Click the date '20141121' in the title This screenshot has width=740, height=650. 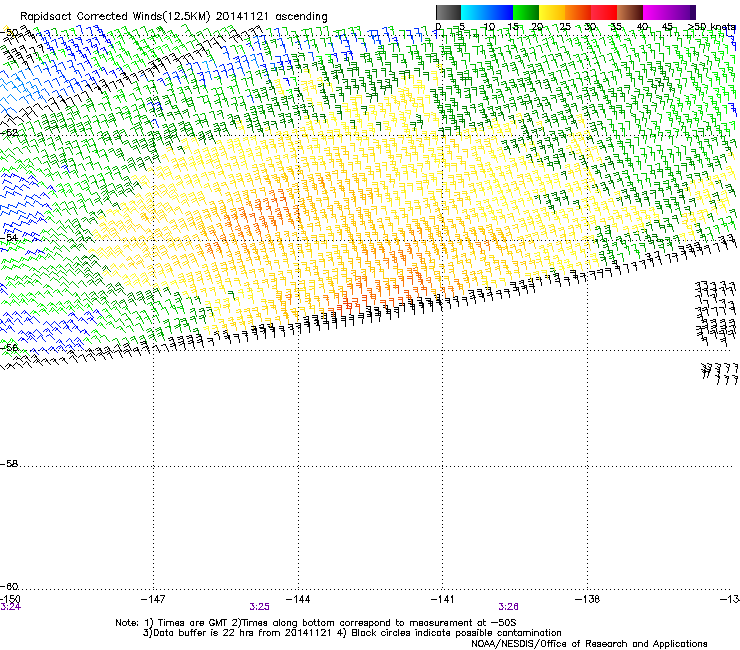242,17
